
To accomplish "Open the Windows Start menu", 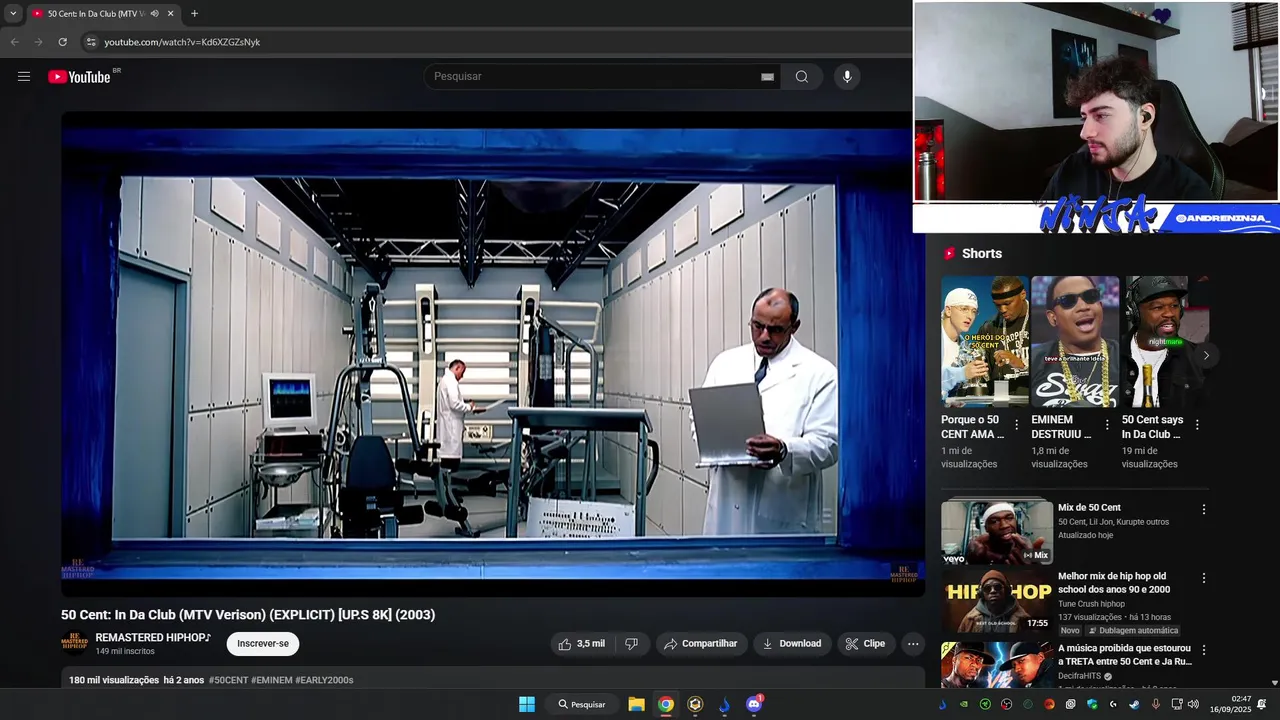I will click(527, 704).
